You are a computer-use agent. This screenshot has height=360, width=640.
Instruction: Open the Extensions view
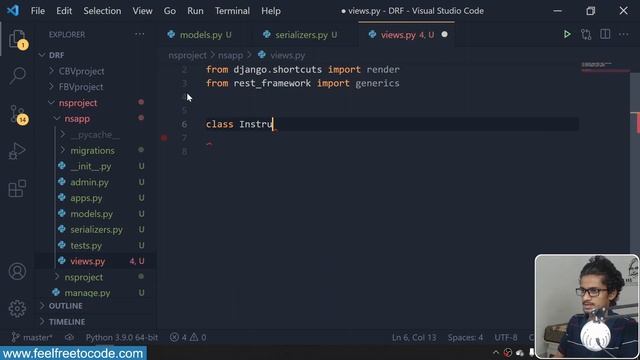click(x=17, y=188)
